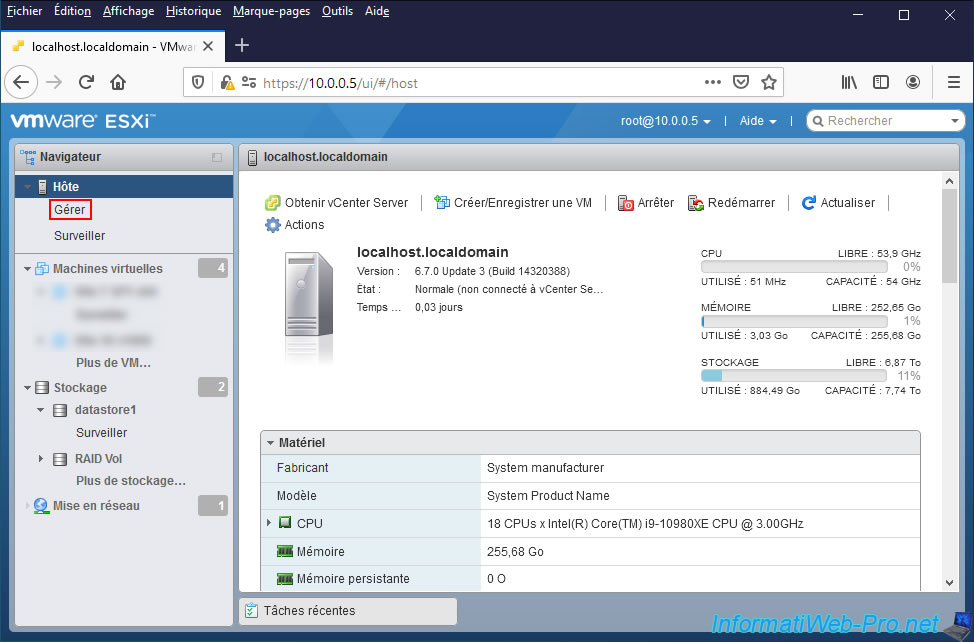This screenshot has height=642, width=974.
Task: Close the localhost.localdomain tab
Action: click(x=208, y=47)
